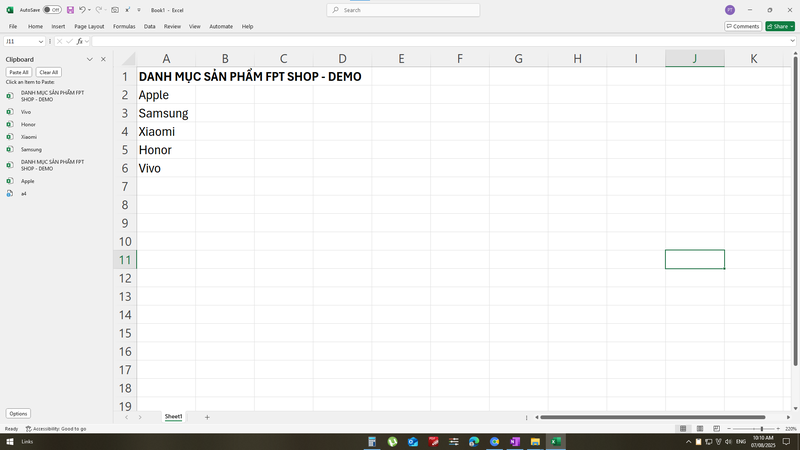800x450 pixels.
Task: Click horizontal scrollbar right arrow
Action: 788,417
